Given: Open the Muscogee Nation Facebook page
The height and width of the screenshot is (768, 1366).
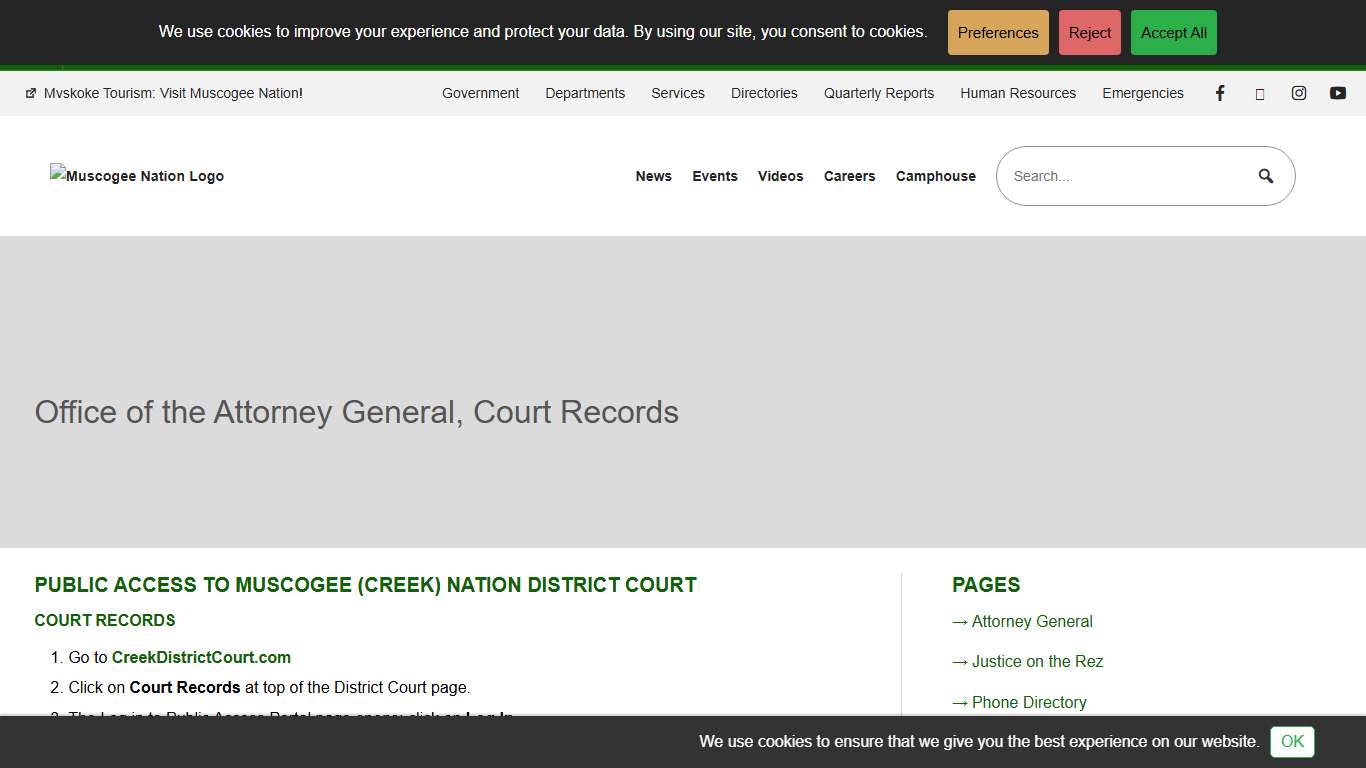Looking at the screenshot, I should click(1220, 93).
